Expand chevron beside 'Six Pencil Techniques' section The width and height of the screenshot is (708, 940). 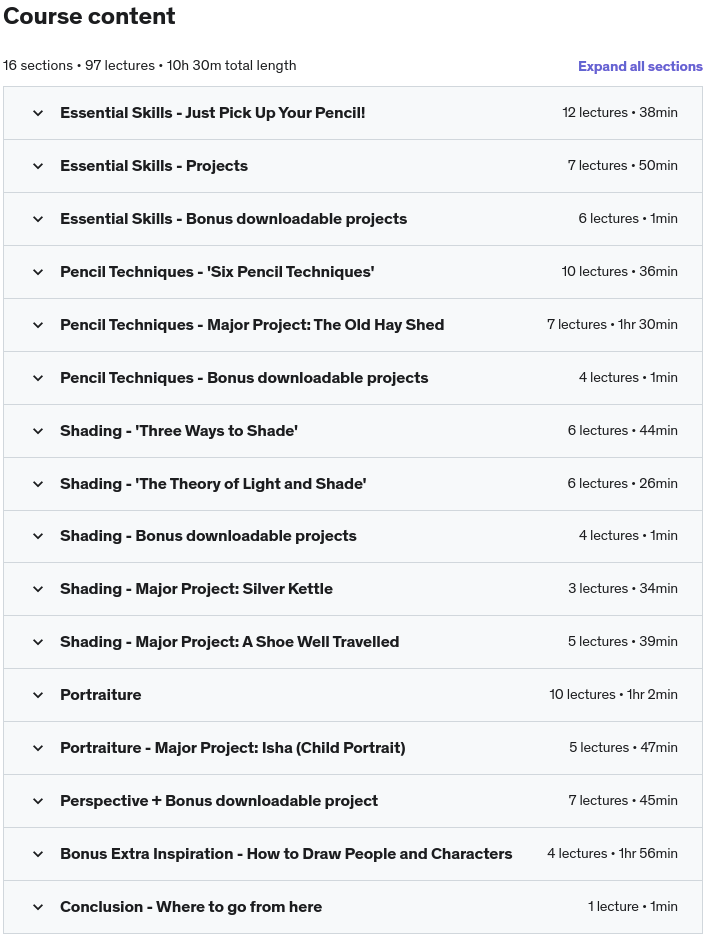coord(38,272)
